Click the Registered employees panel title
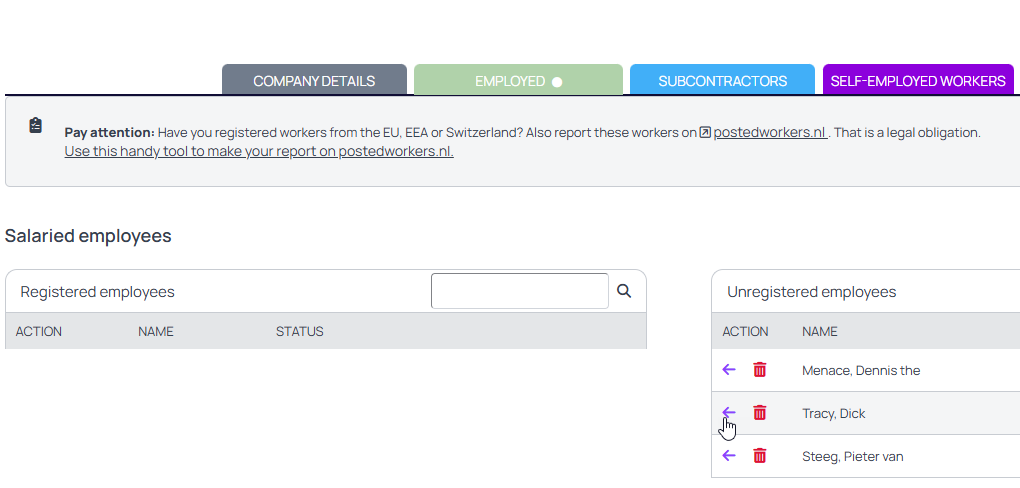This screenshot has height=488, width=1020. point(98,292)
